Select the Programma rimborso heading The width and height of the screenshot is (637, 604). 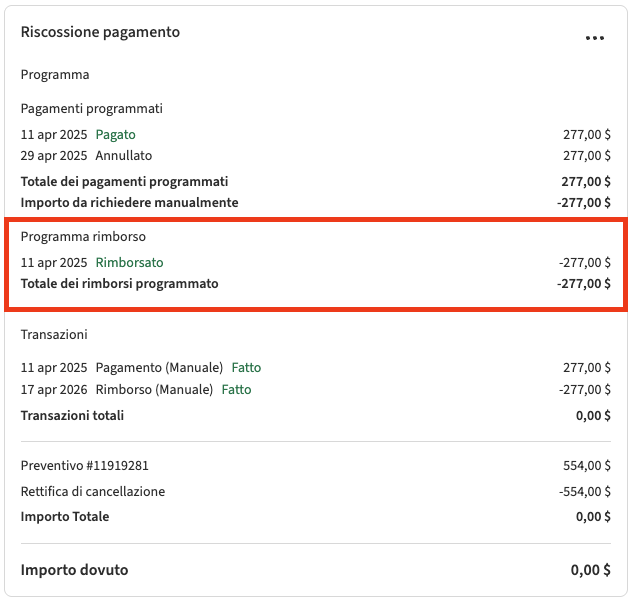coord(83,237)
